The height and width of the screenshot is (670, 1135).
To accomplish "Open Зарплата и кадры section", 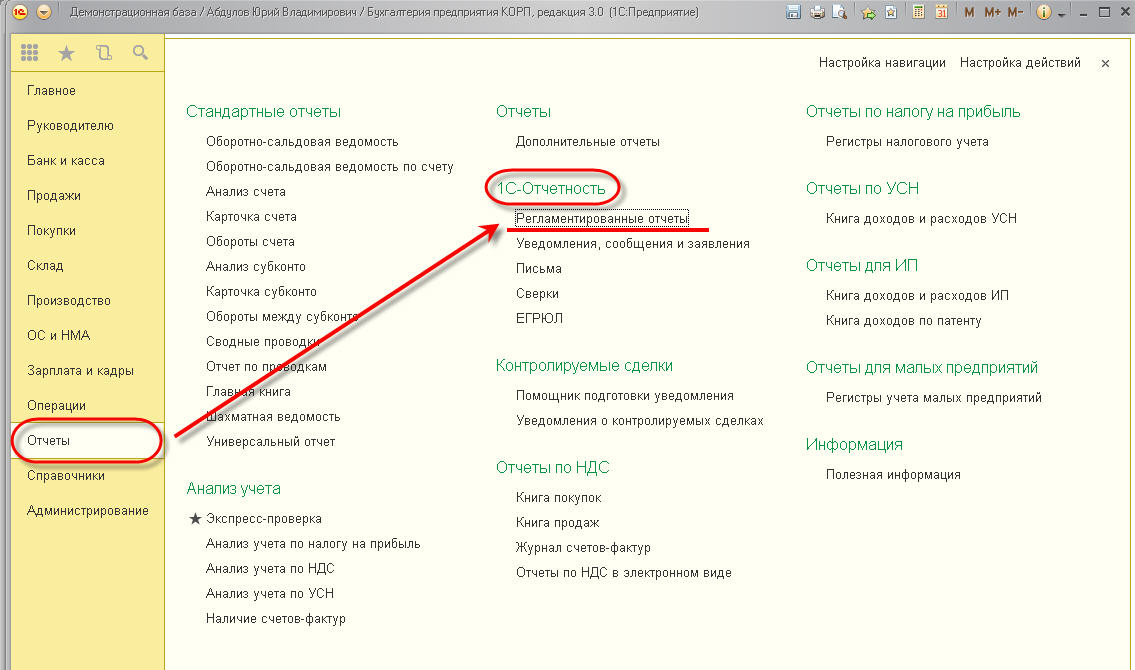I will coord(80,370).
